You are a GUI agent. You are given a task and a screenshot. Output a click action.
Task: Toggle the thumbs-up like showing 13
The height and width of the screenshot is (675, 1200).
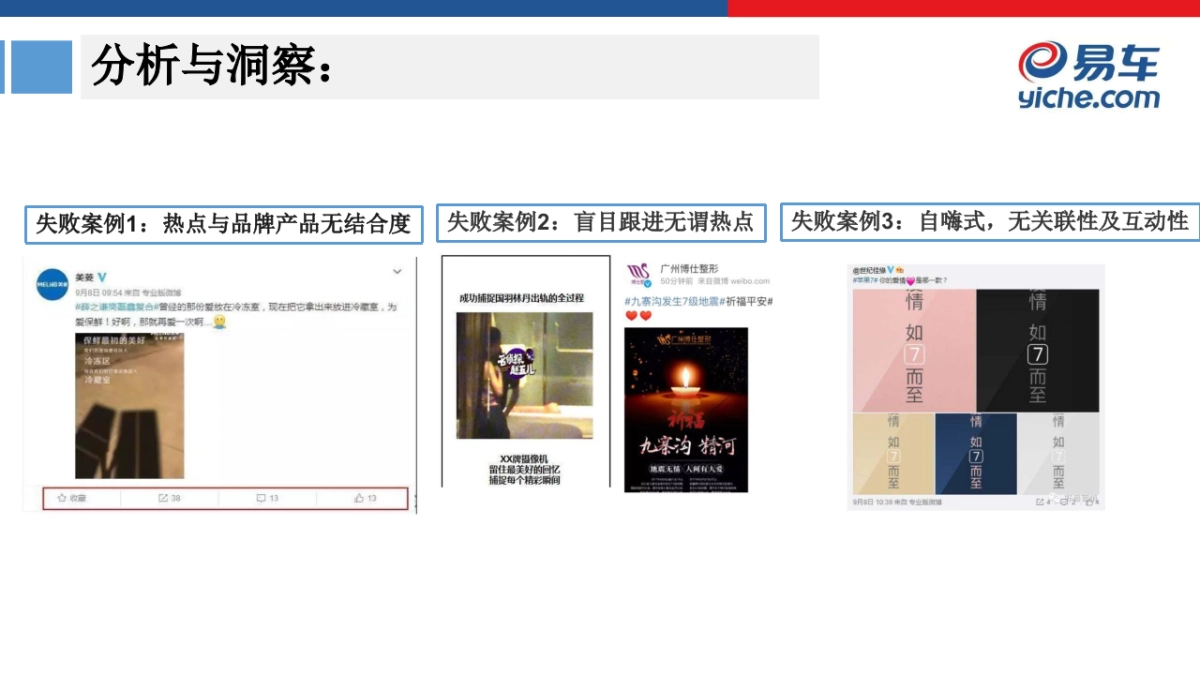point(358,499)
